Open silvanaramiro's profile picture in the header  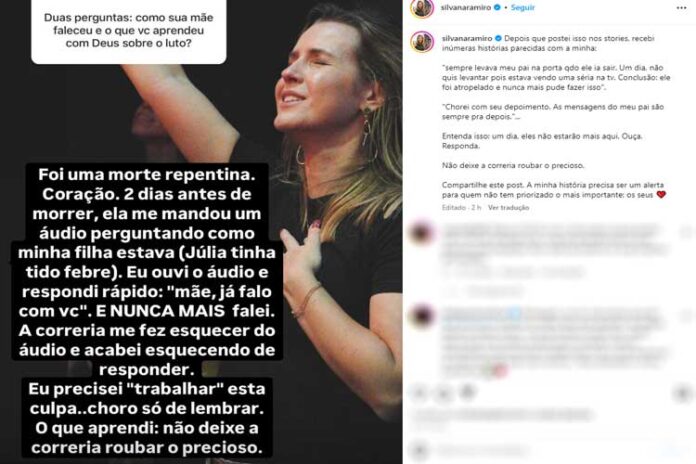(x=422, y=8)
